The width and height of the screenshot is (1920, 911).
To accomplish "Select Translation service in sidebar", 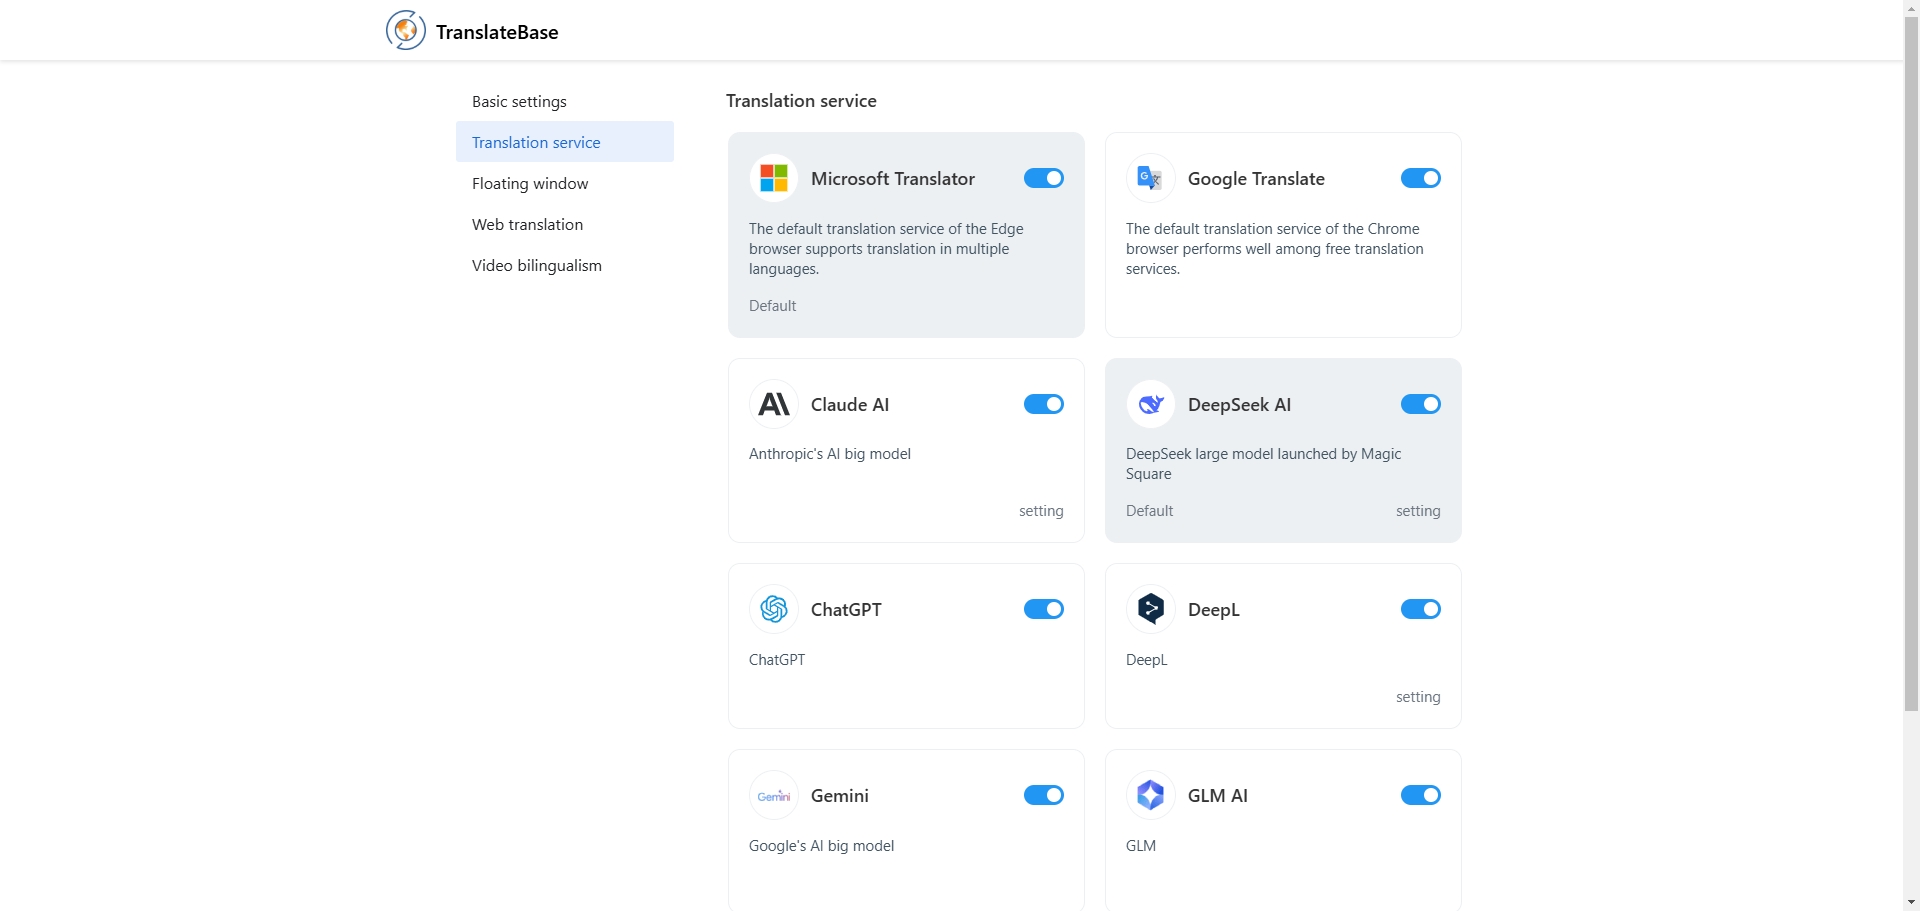I will point(565,142).
